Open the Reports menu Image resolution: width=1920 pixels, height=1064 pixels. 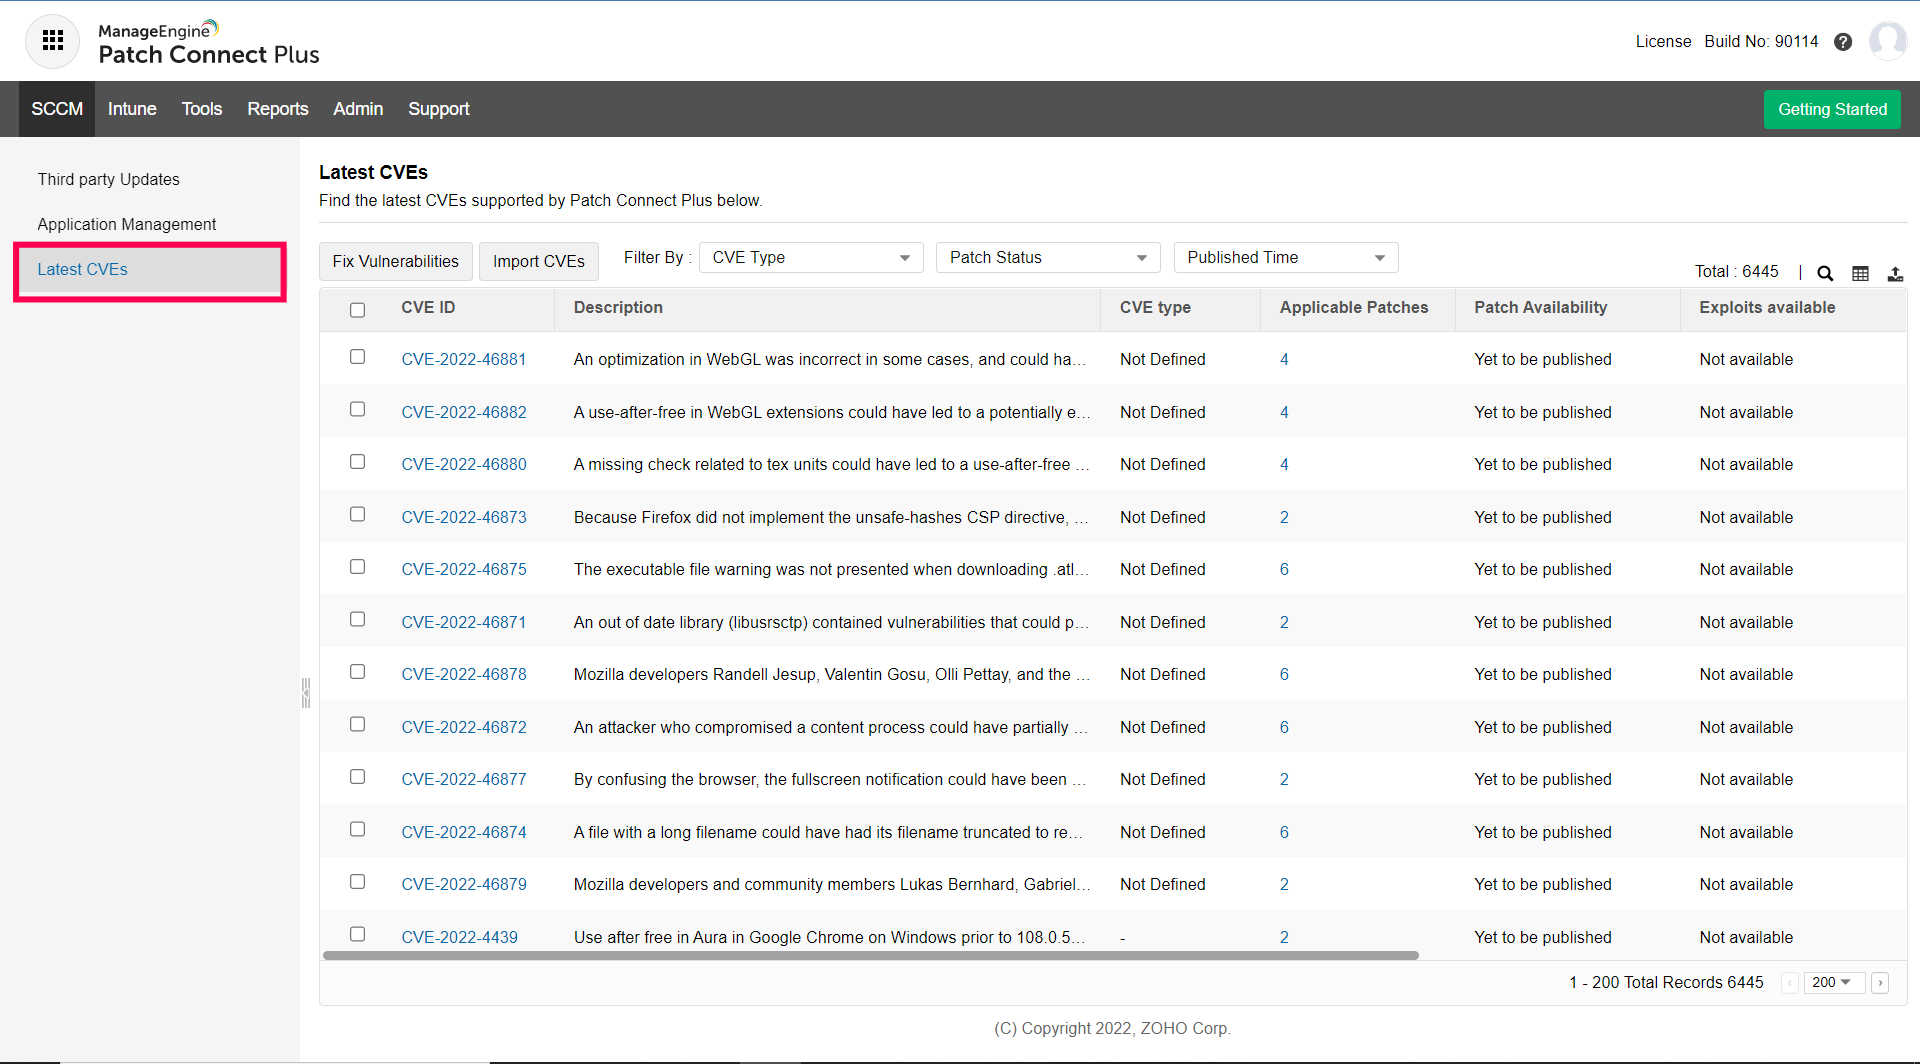click(x=277, y=109)
